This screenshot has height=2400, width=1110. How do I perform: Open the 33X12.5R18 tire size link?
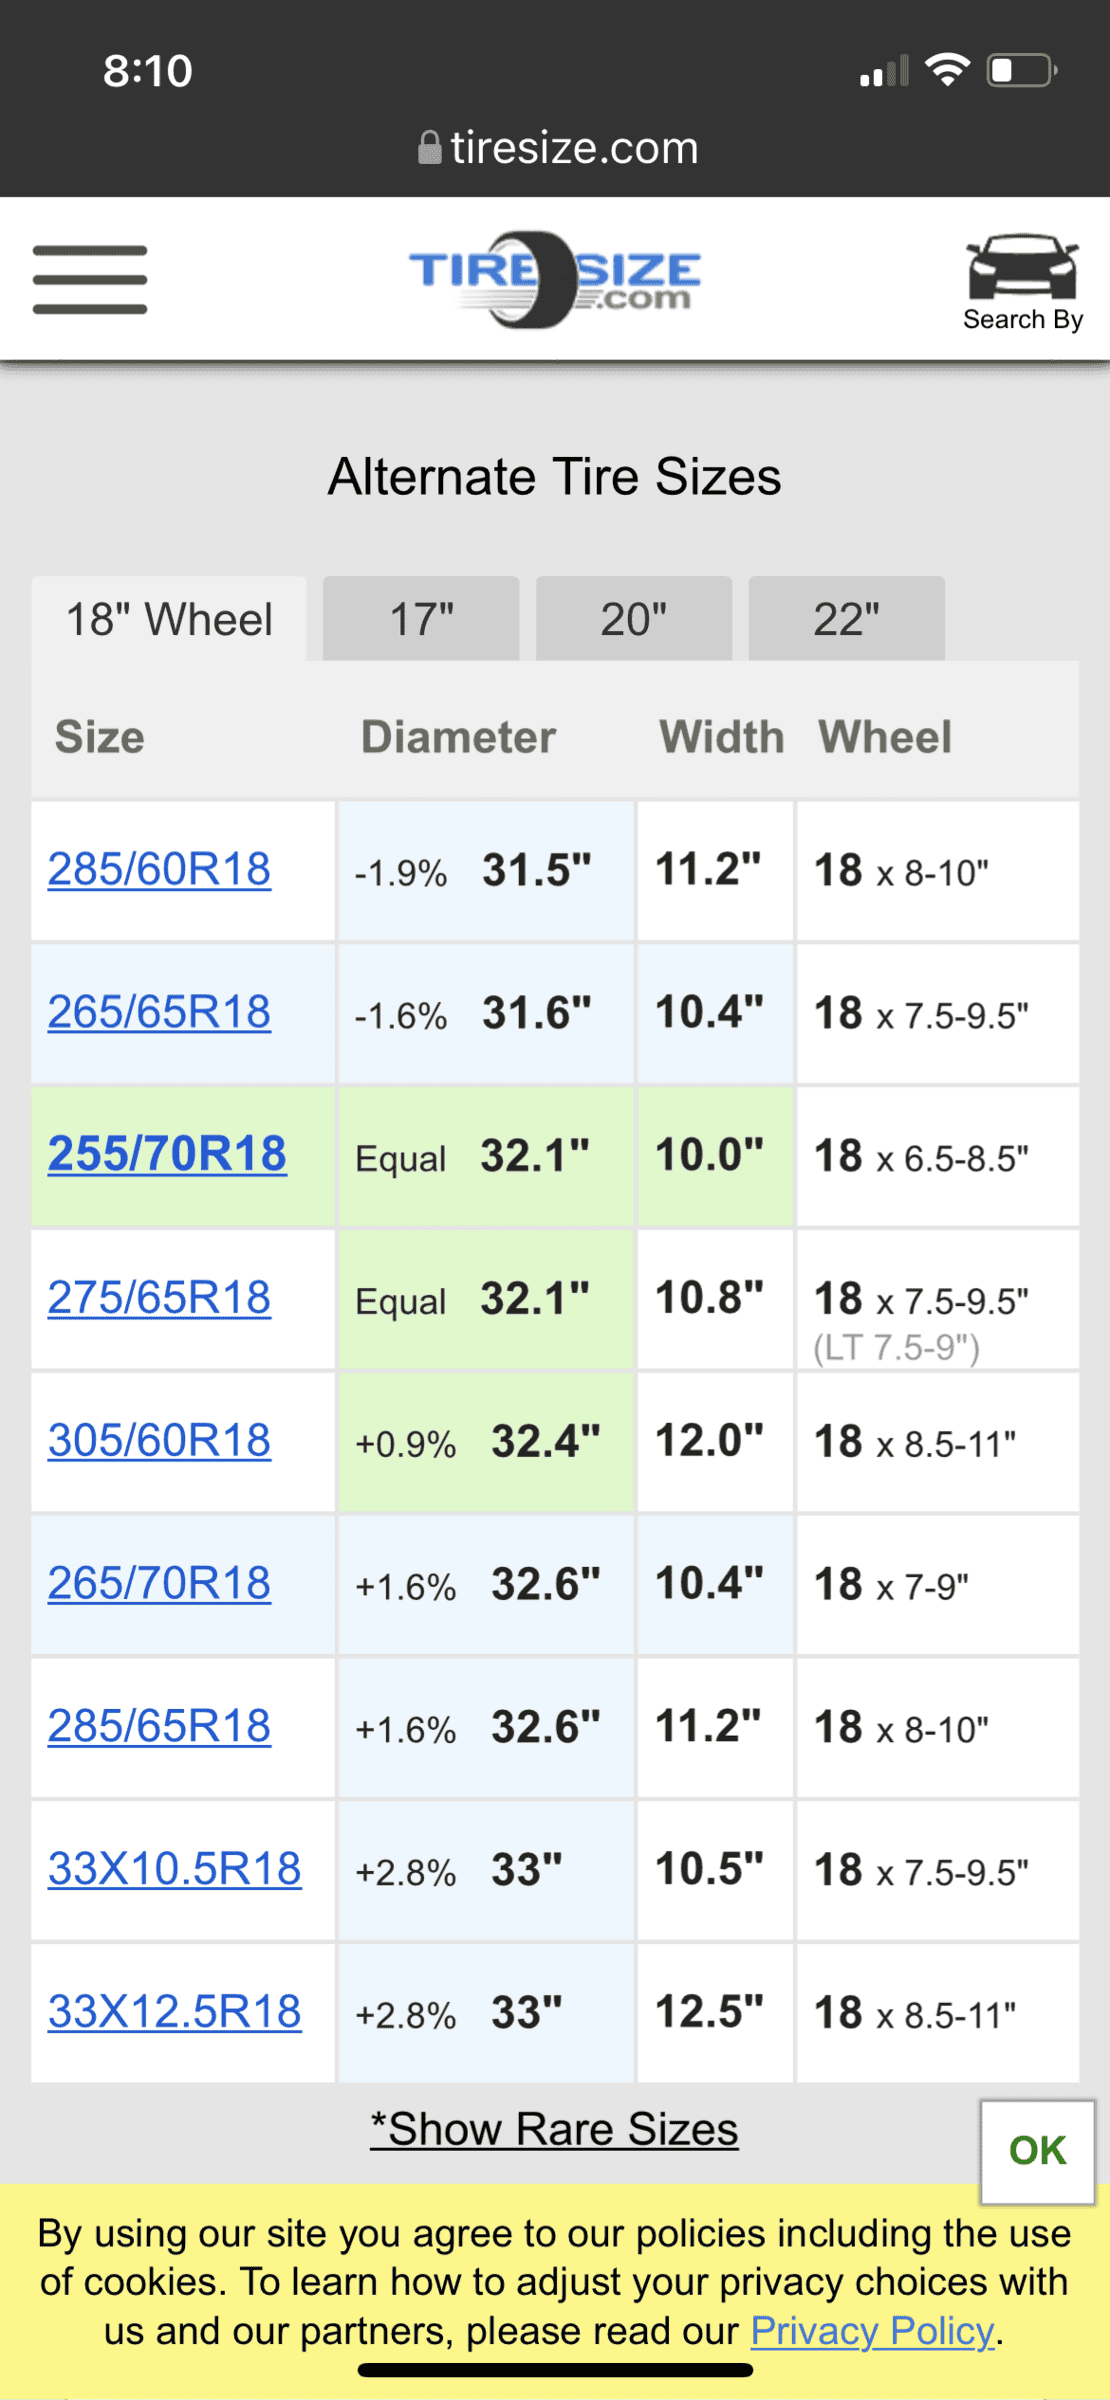(x=175, y=2012)
